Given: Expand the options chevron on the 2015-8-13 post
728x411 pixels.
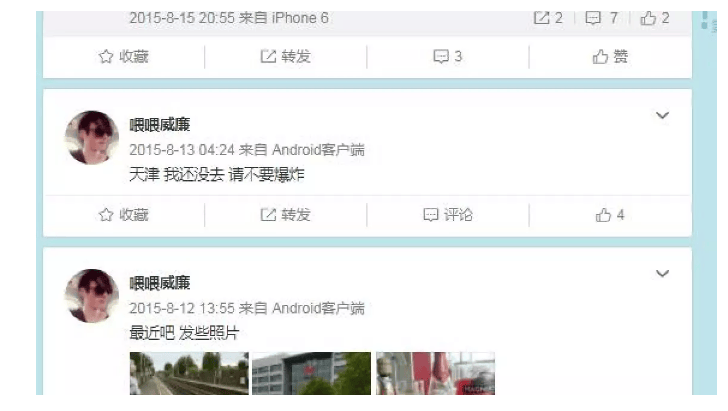Looking at the screenshot, I should coord(662,115).
